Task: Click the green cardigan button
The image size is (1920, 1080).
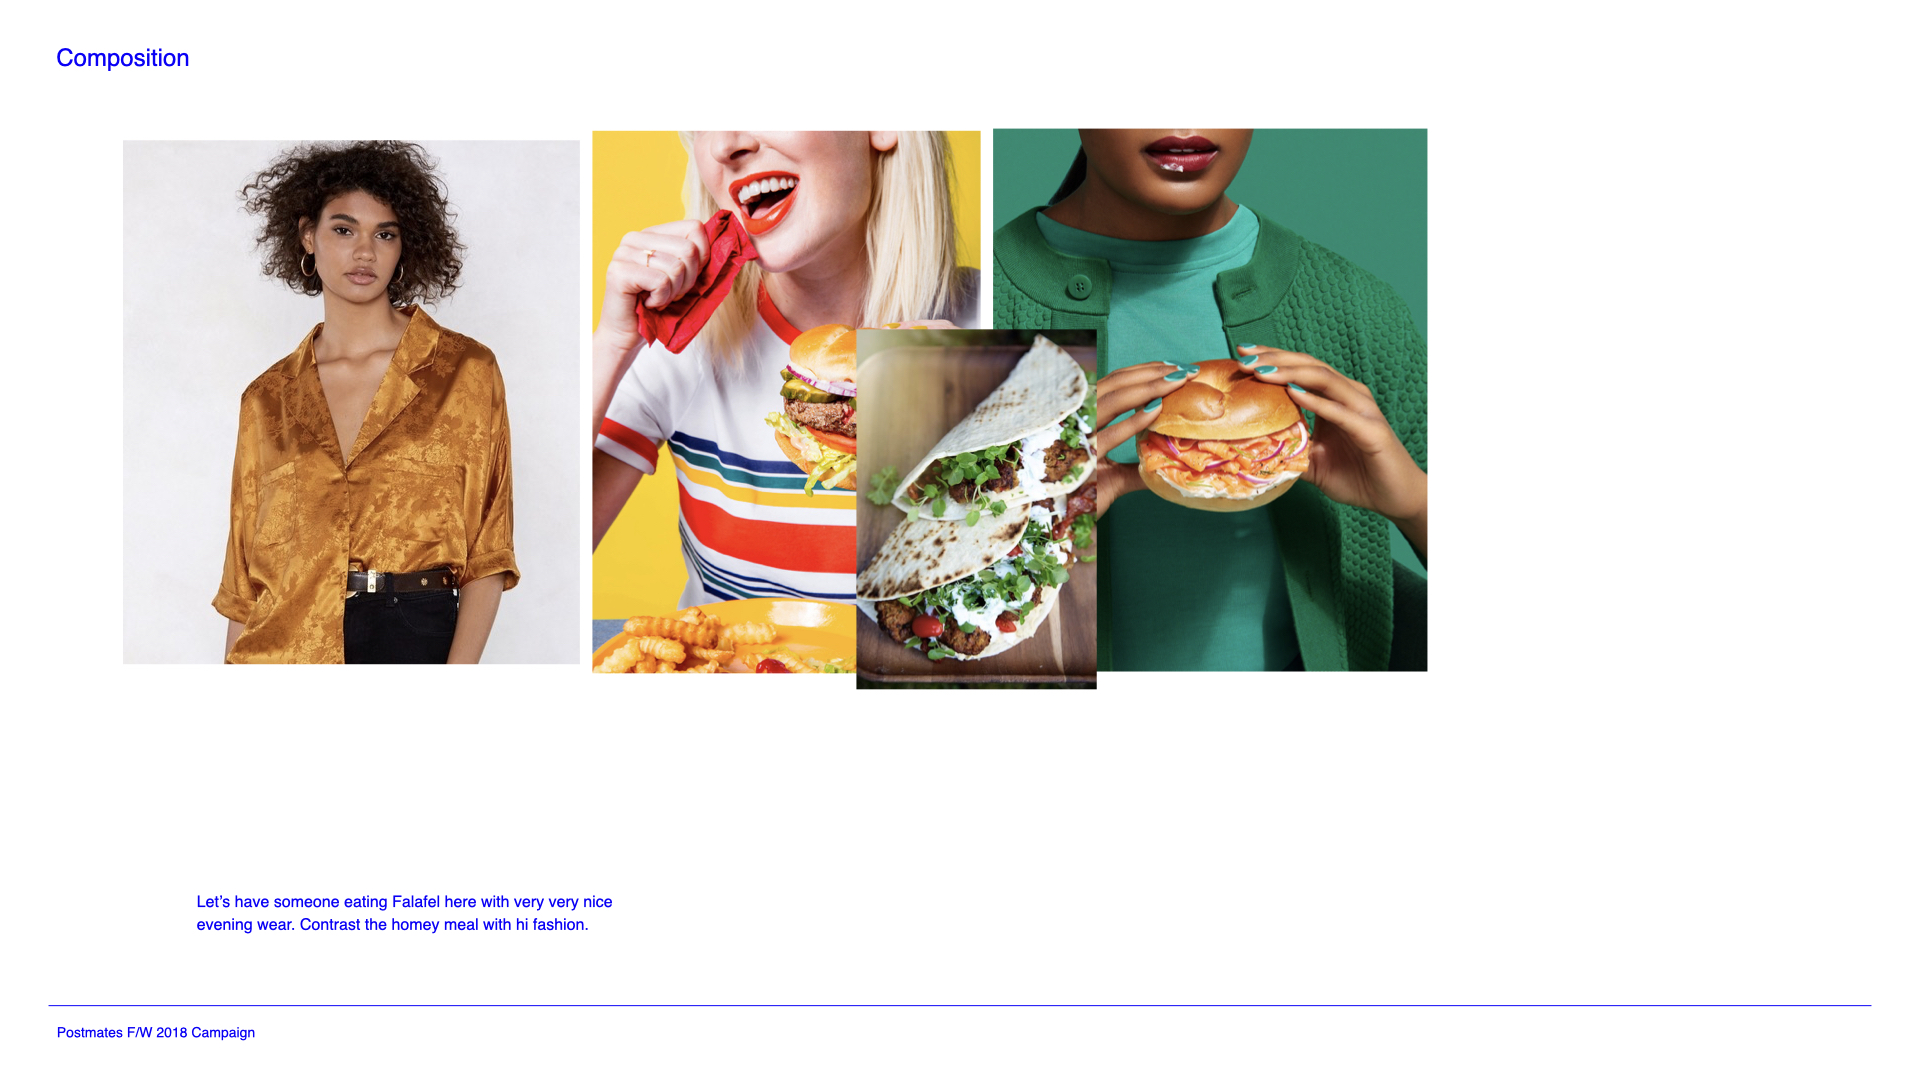Action: tap(1079, 287)
